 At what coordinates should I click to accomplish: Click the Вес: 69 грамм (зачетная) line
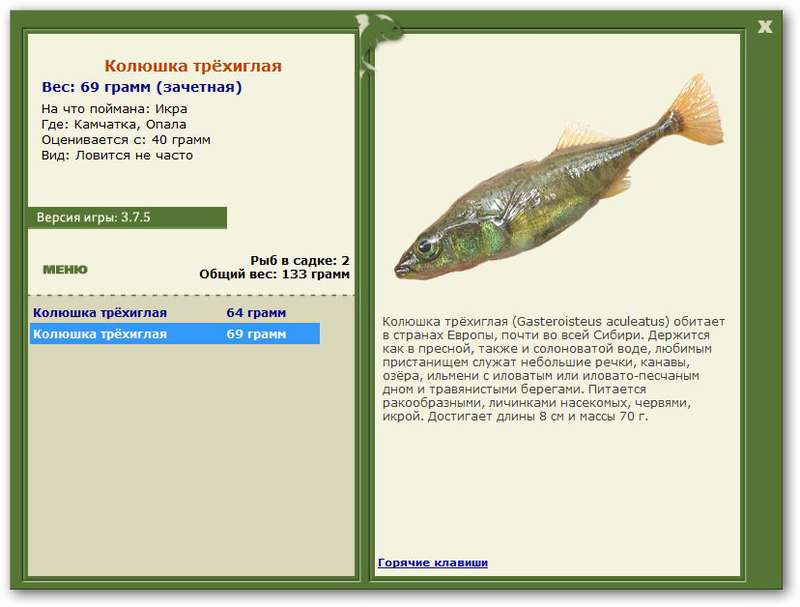[x=142, y=87]
